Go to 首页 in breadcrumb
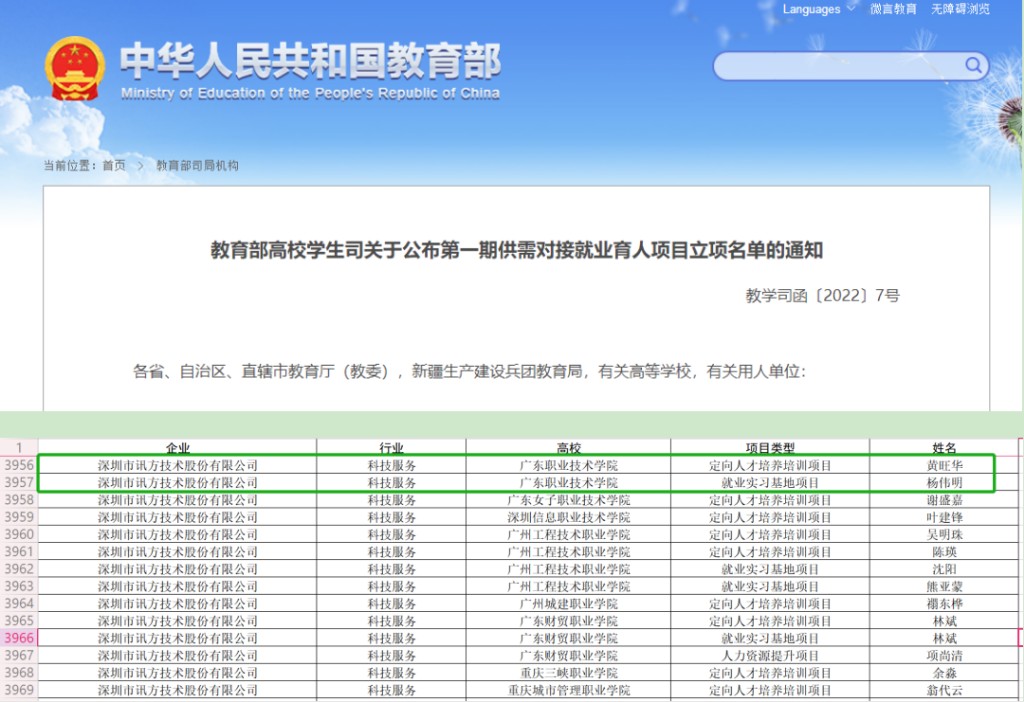The image size is (1024, 702). (x=114, y=165)
